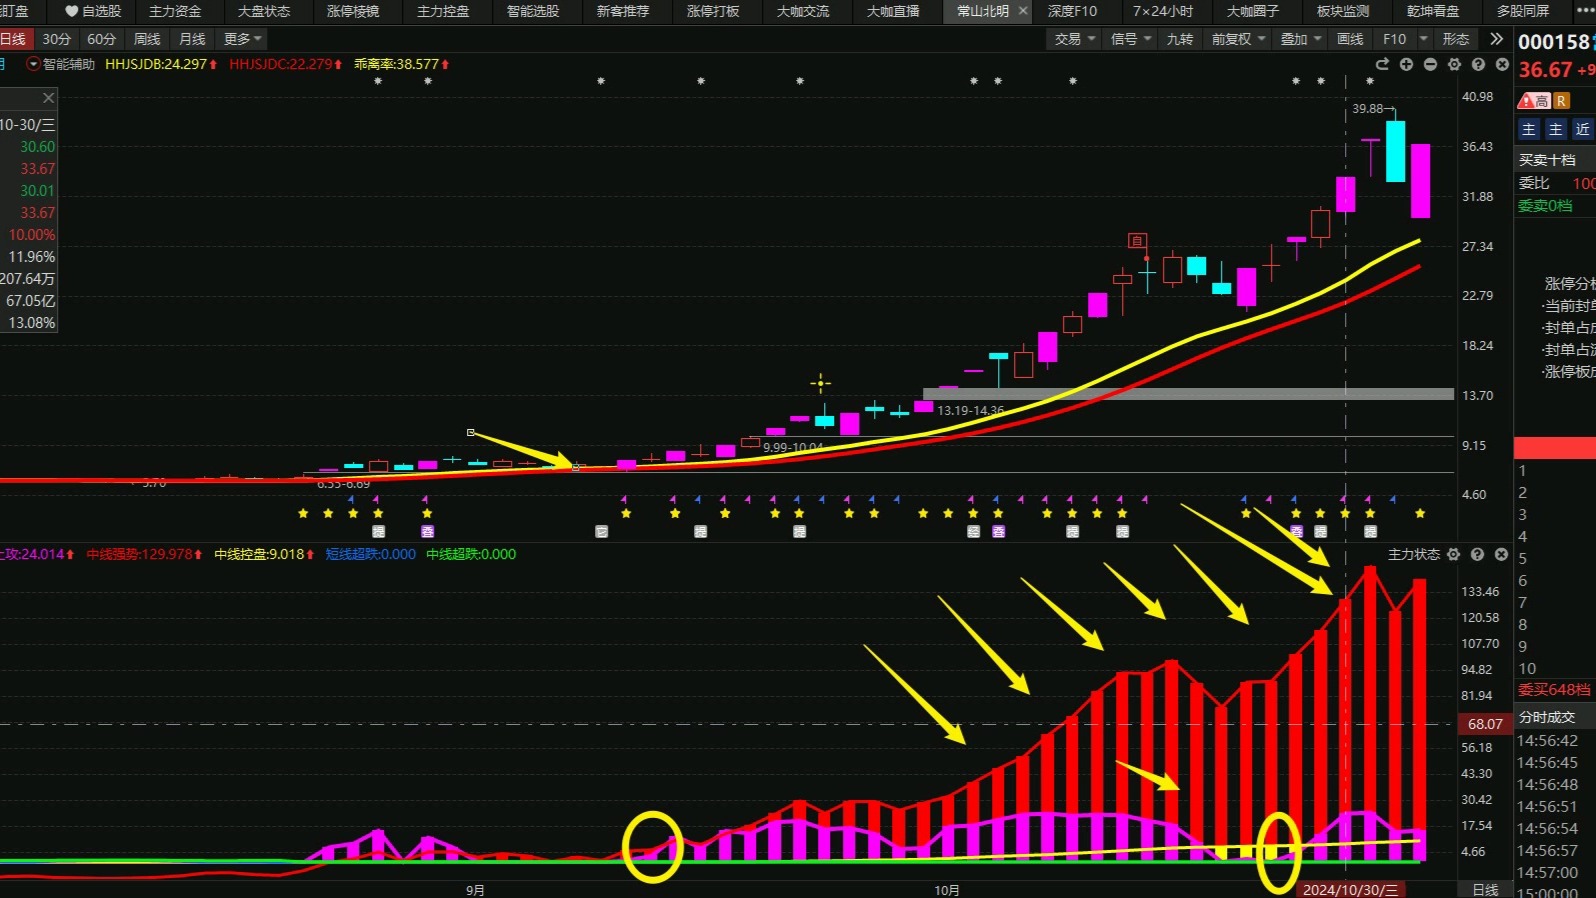The width and height of the screenshot is (1596, 898).
Task: Open the 交易 dropdown
Action: pyautogui.click(x=1075, y=39)
